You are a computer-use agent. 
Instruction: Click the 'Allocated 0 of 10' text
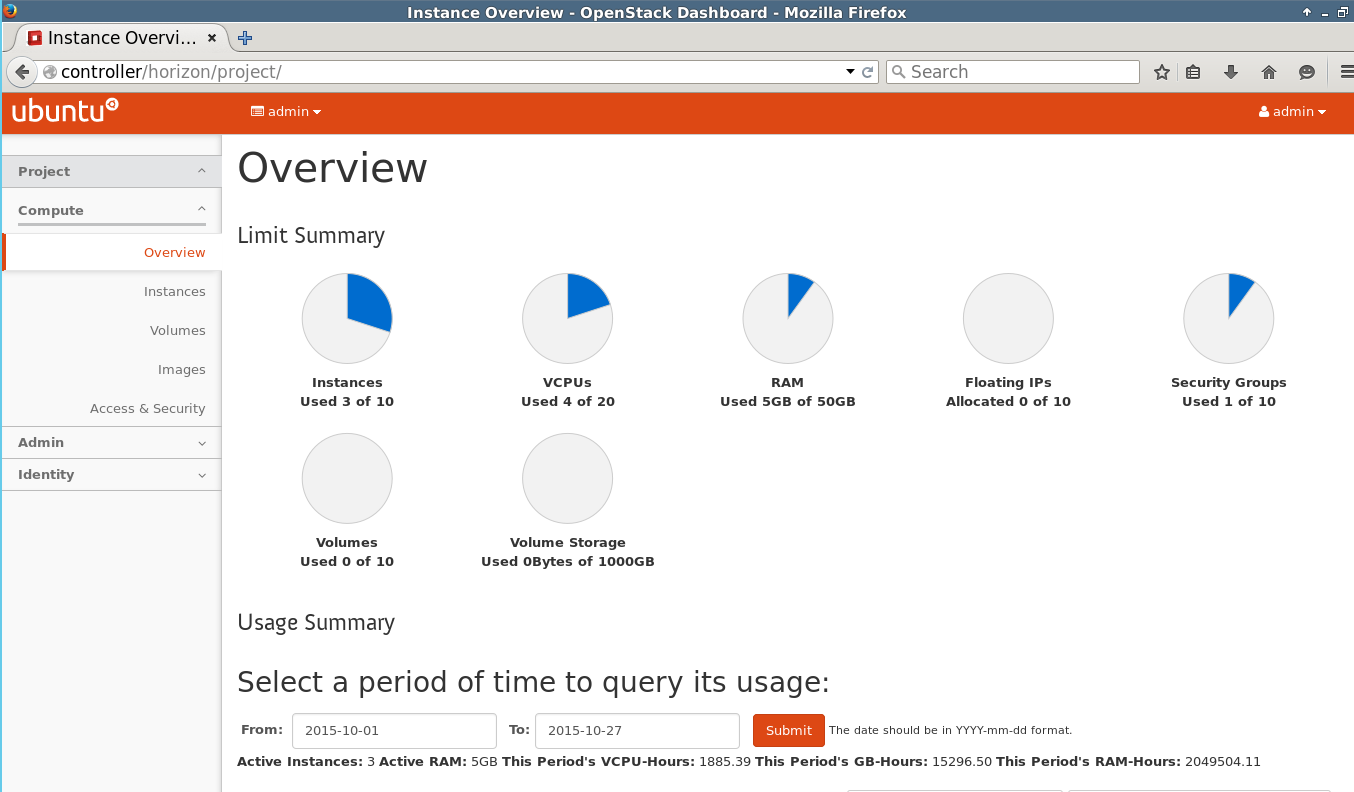pos(1008,401)
